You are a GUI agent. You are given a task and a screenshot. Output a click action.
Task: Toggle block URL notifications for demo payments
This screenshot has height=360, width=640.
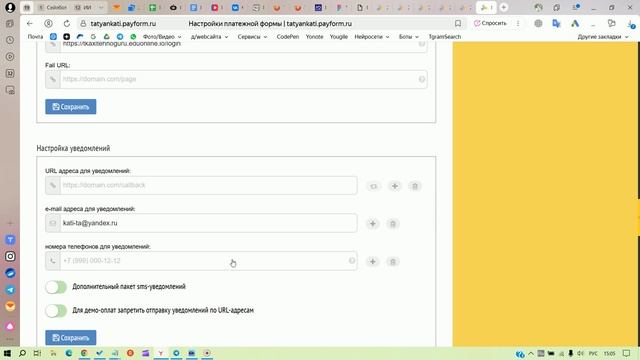[56, 311]
